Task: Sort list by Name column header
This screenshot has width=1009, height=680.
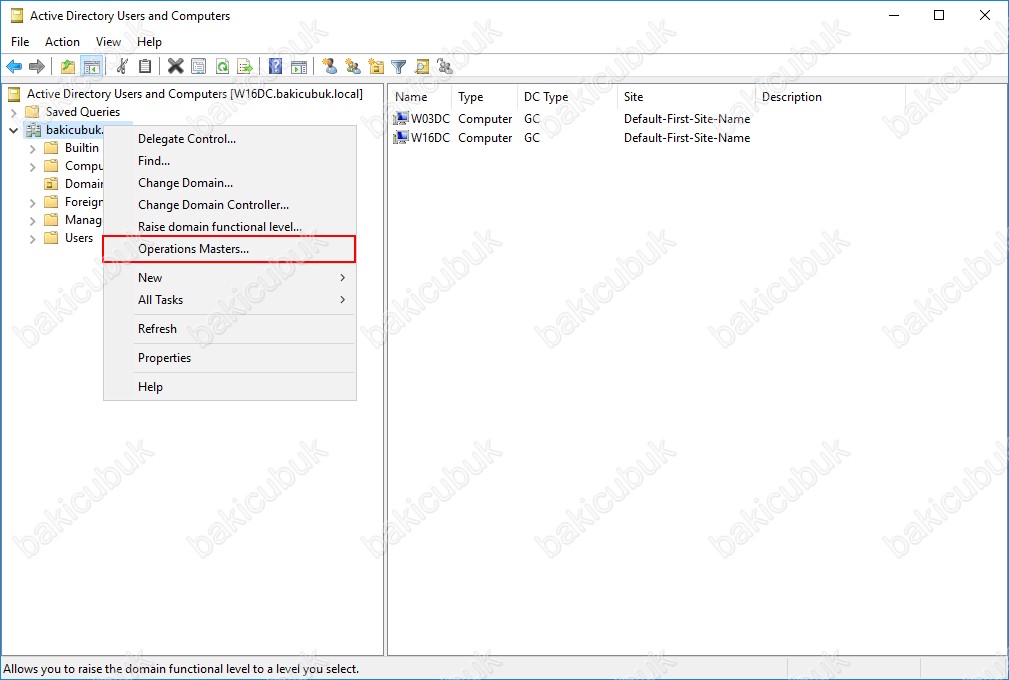Action: click(420, 96)
